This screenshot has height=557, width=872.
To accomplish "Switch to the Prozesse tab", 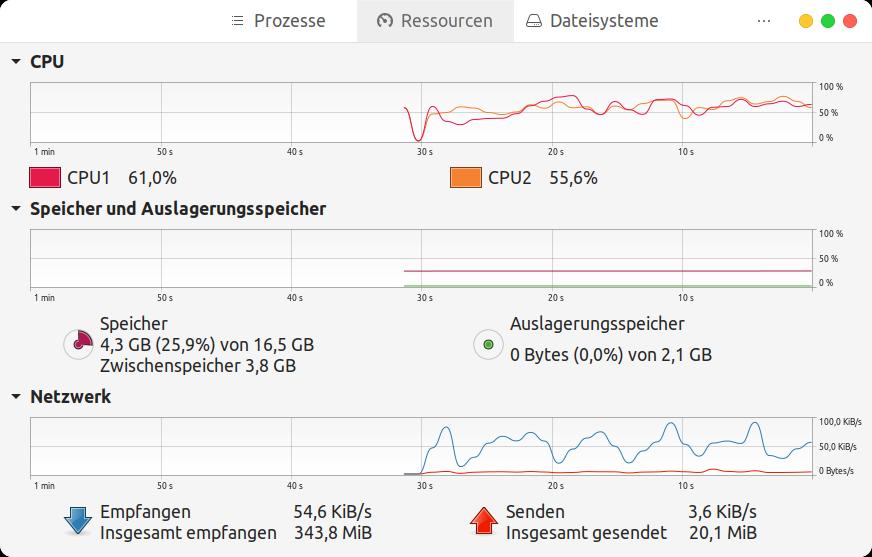I will click(x=278, y=21).
